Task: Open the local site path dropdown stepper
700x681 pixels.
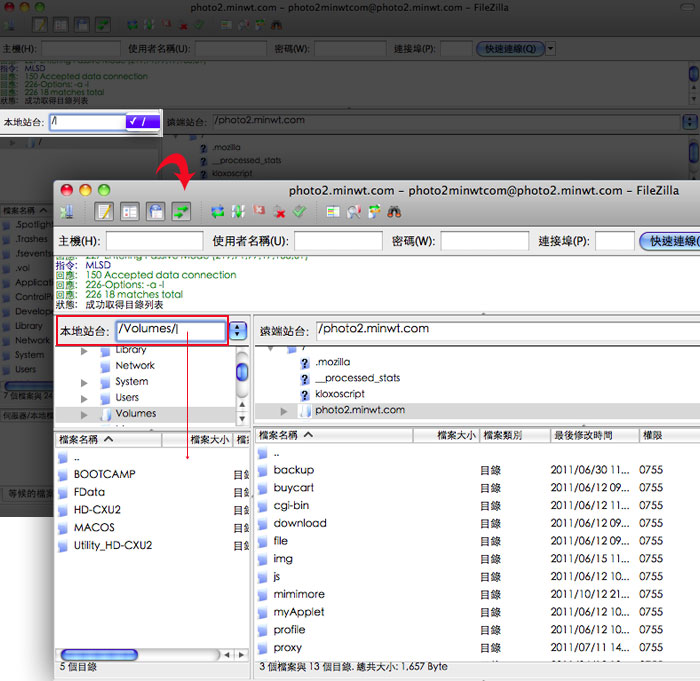Action: pyautogui.click(x=238, y=331)
